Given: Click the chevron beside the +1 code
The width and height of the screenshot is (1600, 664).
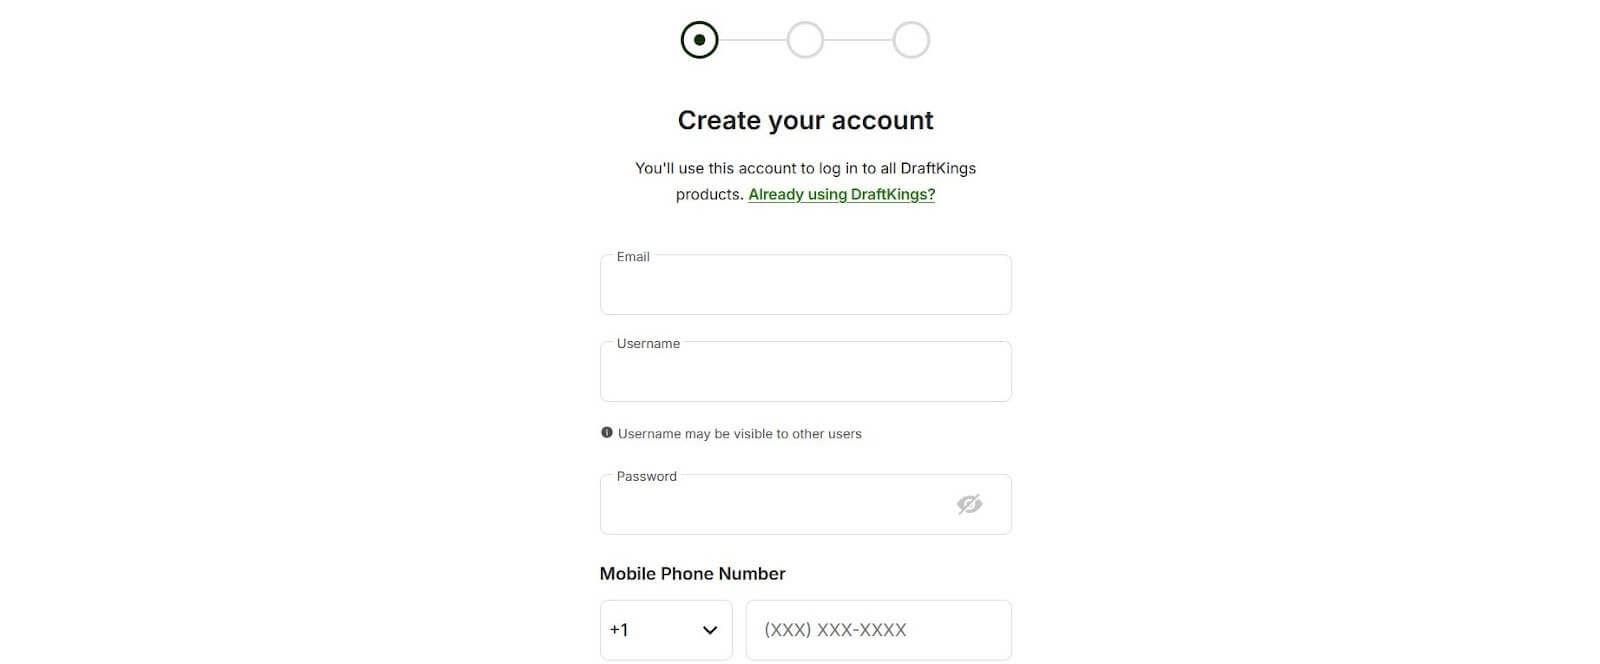Looking at the screenshot, I should click(x=709, y=630).
